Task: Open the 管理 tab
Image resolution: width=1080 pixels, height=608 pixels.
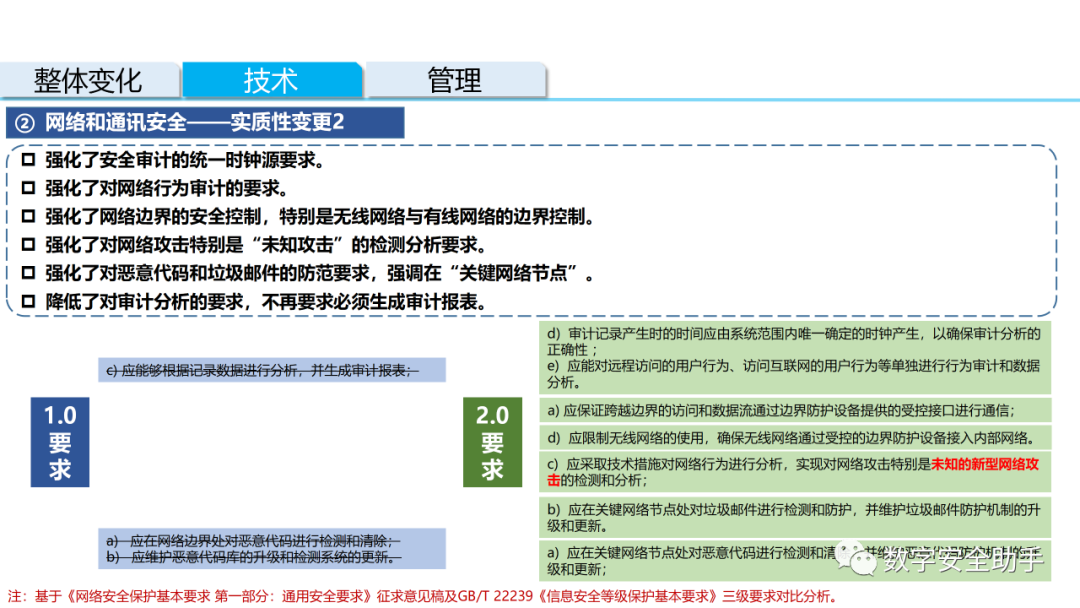Action: pos(455,80)
